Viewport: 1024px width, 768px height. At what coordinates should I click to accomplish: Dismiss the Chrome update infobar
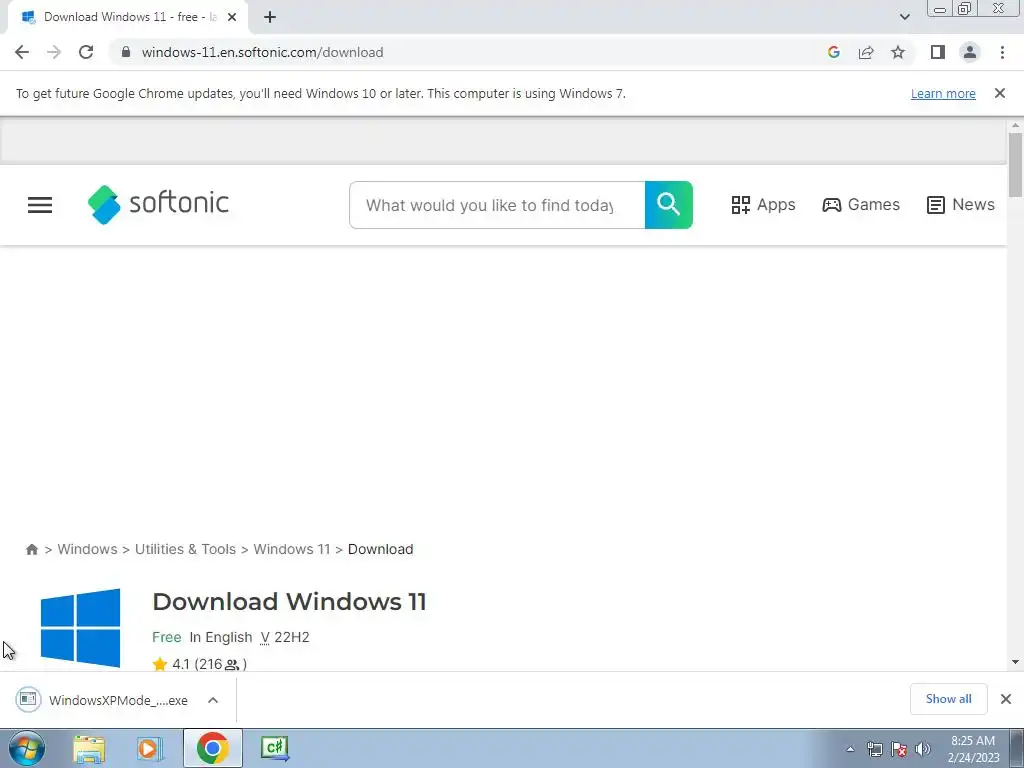pos(1000,93)
